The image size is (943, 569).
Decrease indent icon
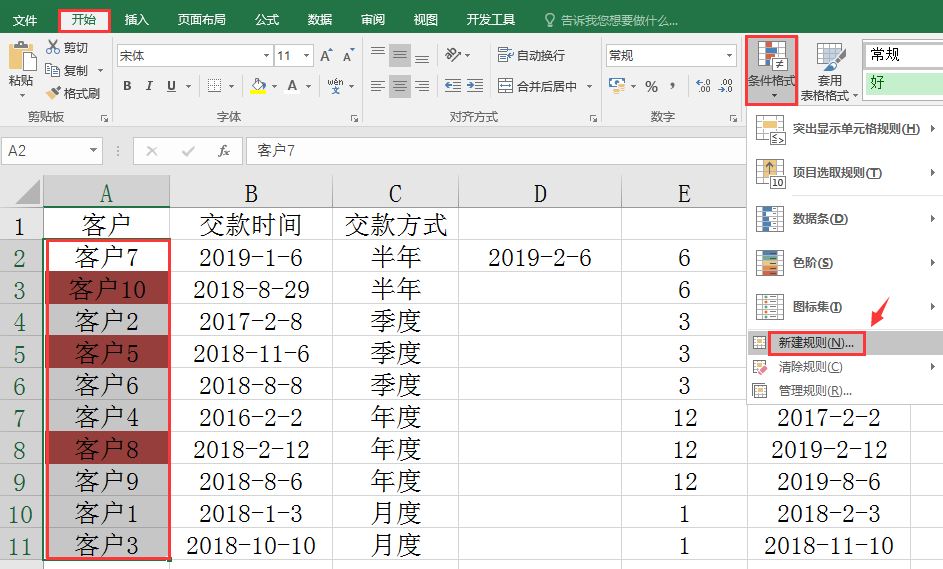coord(453,86)
